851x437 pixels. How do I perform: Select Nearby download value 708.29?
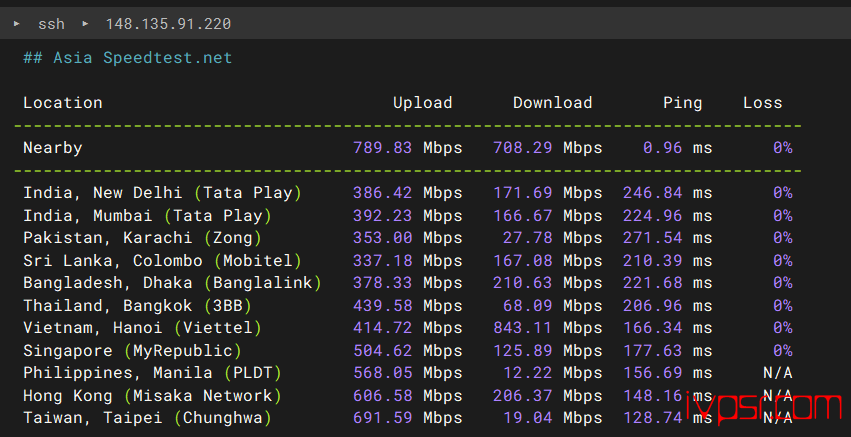pyautogui.click(x=523, y=148)
